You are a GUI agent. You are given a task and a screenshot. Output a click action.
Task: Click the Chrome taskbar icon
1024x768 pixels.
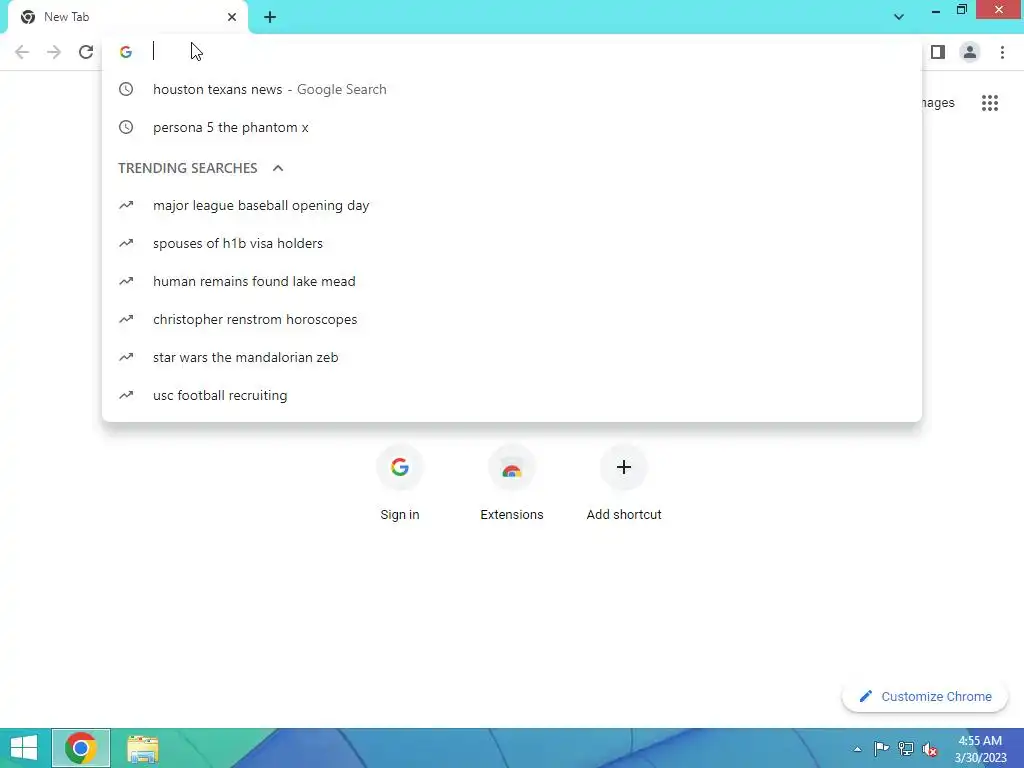pyautogui.click(x=81, y=748)
